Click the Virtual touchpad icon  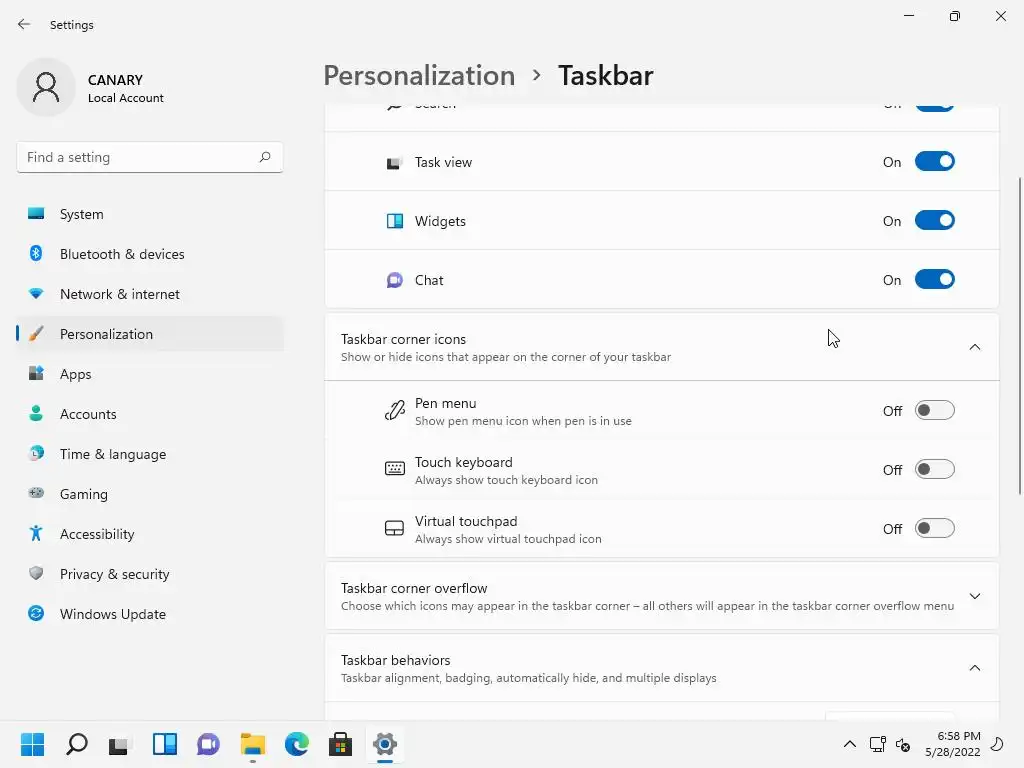(394, 528)
